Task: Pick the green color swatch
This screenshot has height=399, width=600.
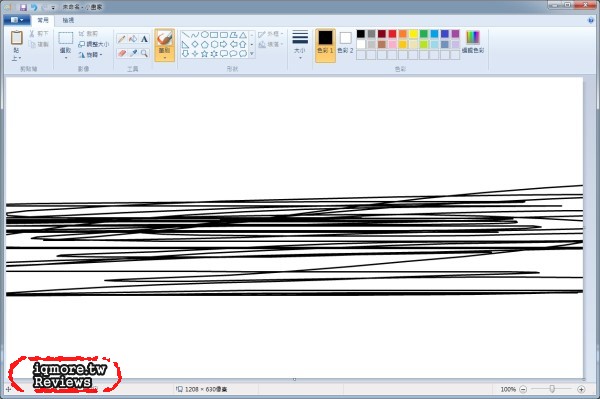Action: (424, 34)
